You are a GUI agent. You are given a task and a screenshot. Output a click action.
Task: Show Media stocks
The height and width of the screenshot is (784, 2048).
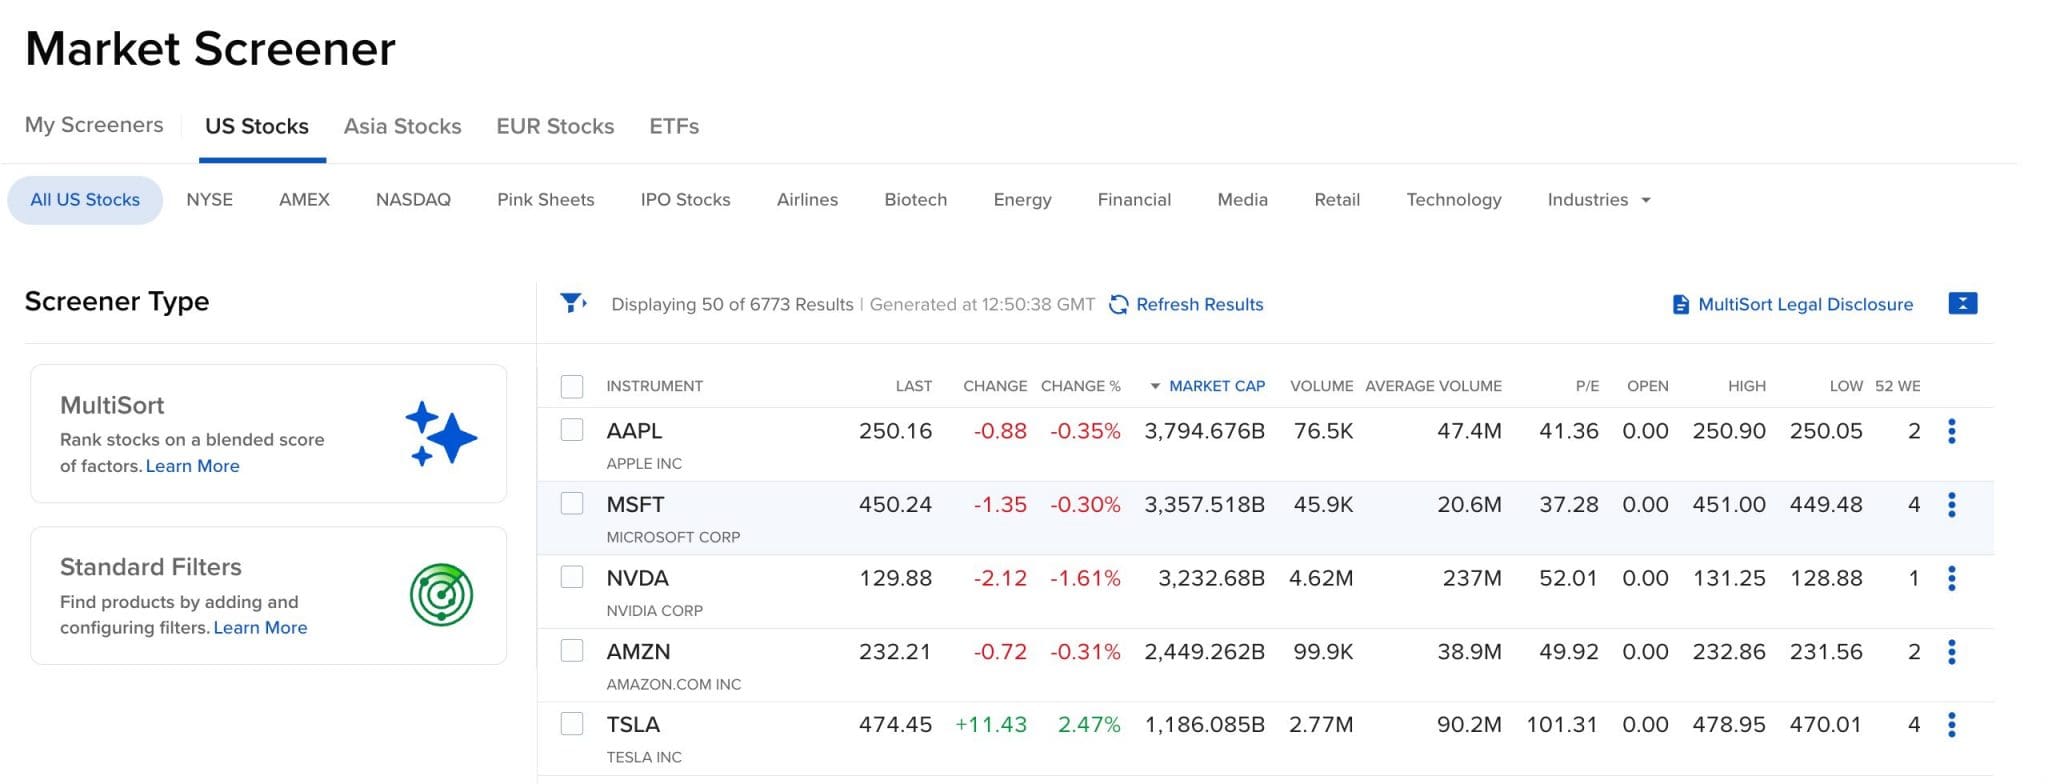(1242, 200)
